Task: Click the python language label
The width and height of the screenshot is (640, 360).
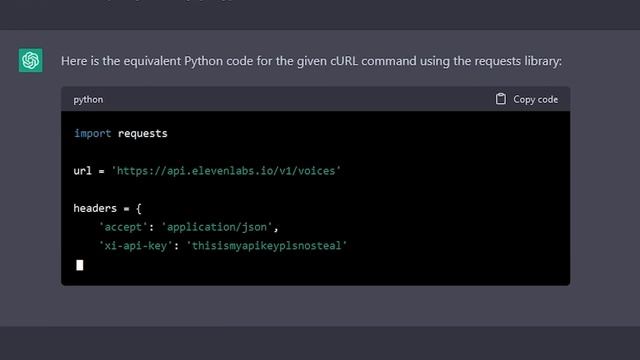Action: click(88, 100)
